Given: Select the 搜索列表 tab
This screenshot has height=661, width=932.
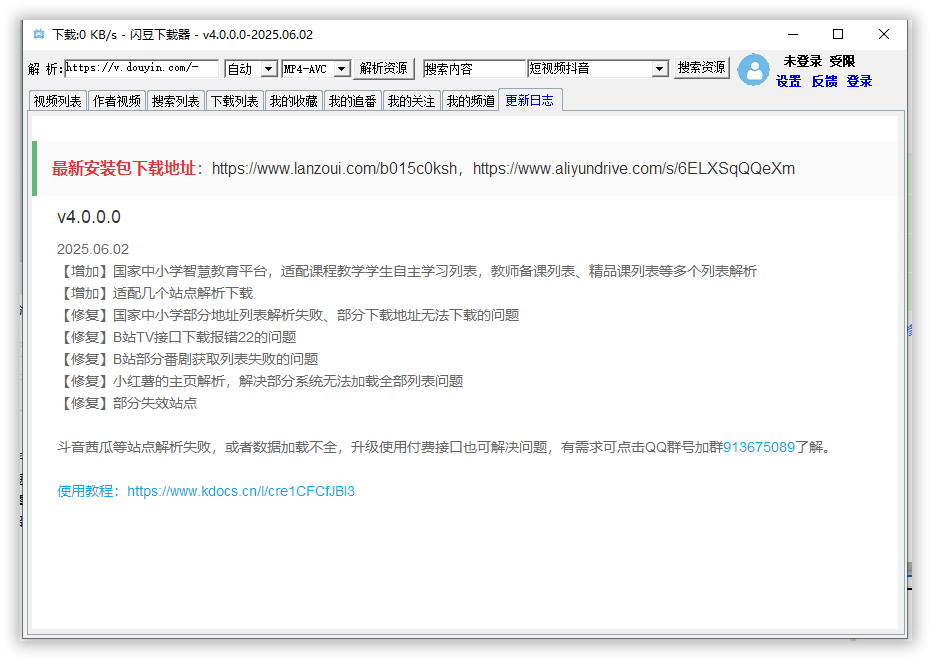Looking at the screenshot, I should 175,101.
